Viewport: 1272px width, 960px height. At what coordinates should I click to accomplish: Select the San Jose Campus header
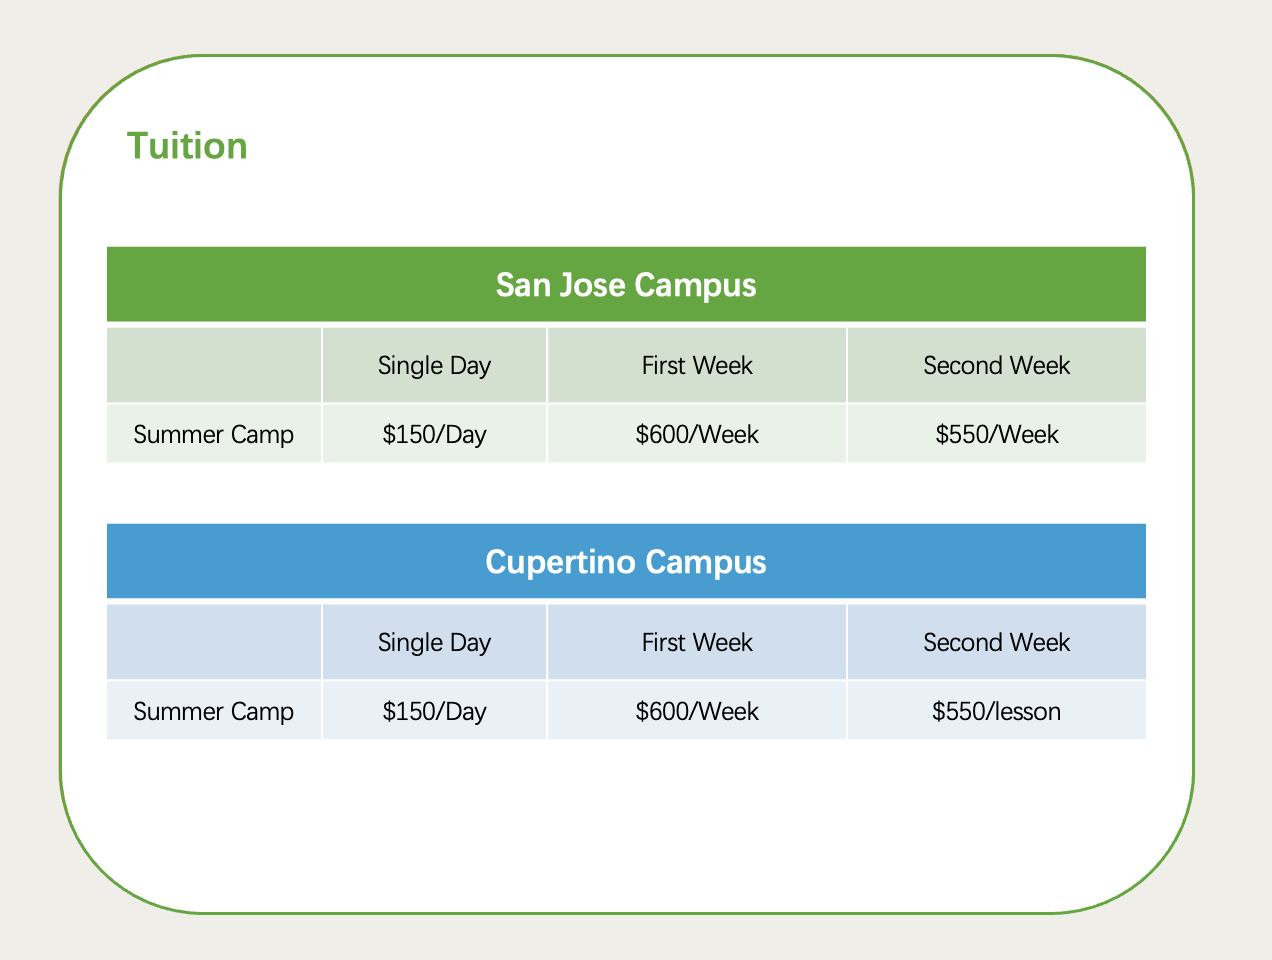point(626,285)
